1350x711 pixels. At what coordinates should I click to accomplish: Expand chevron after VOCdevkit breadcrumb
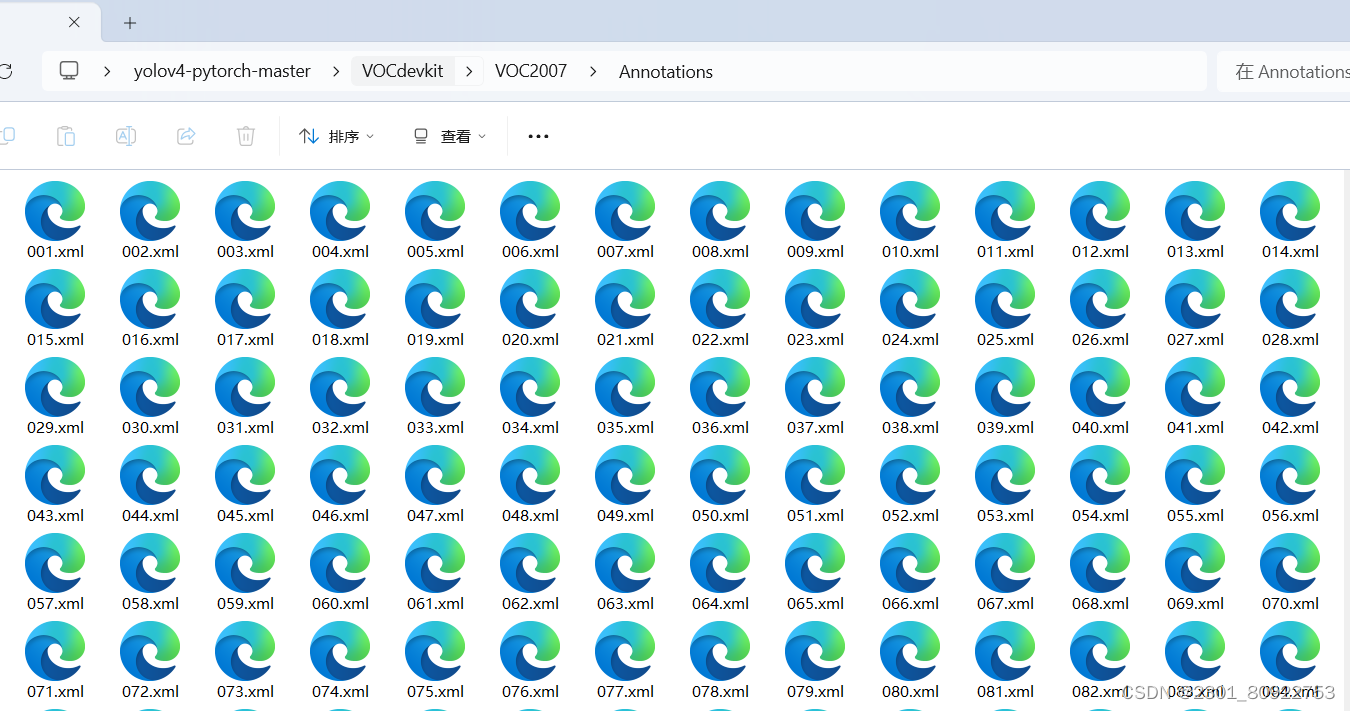[470, 71]
